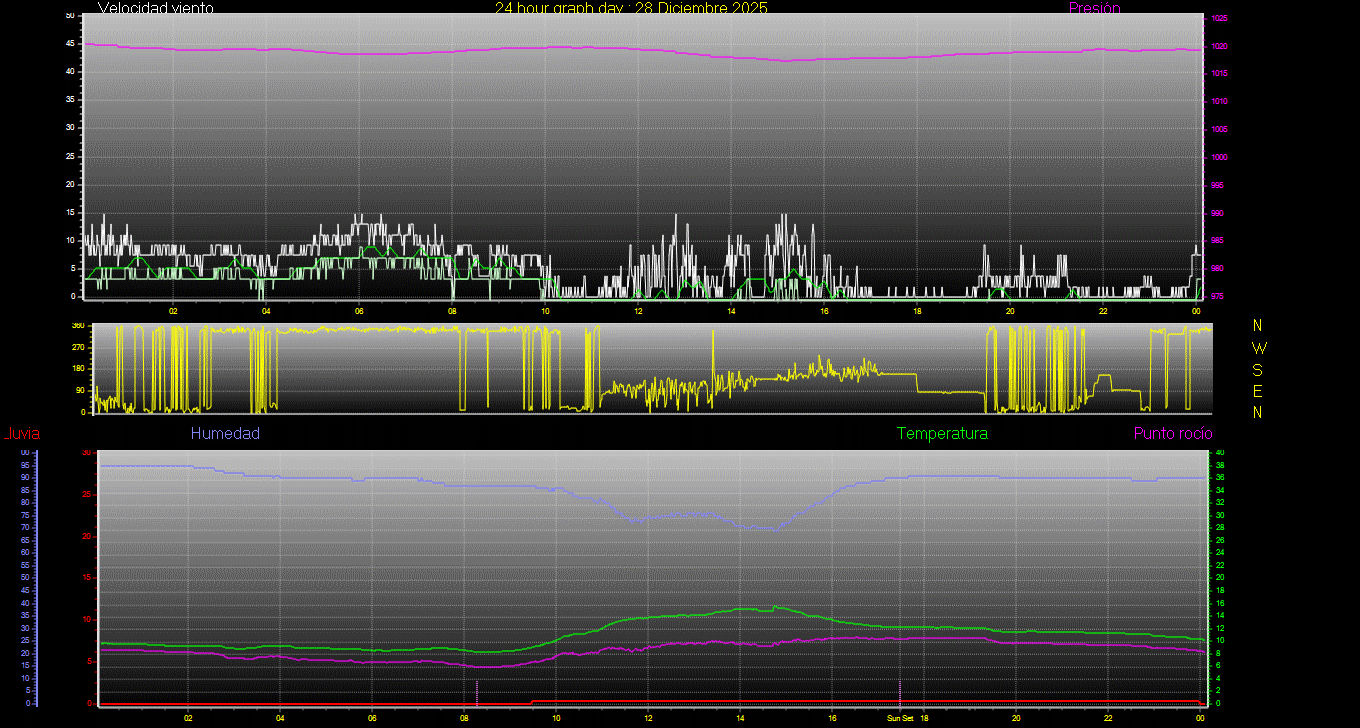Select the red 'Lluvia' legend label

point(21,434)
